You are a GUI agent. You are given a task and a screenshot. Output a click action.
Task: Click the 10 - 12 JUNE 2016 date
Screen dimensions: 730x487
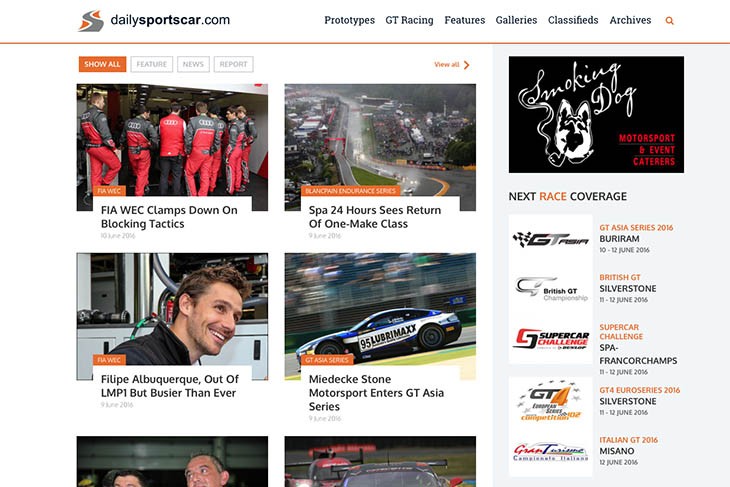coord(624,250)
